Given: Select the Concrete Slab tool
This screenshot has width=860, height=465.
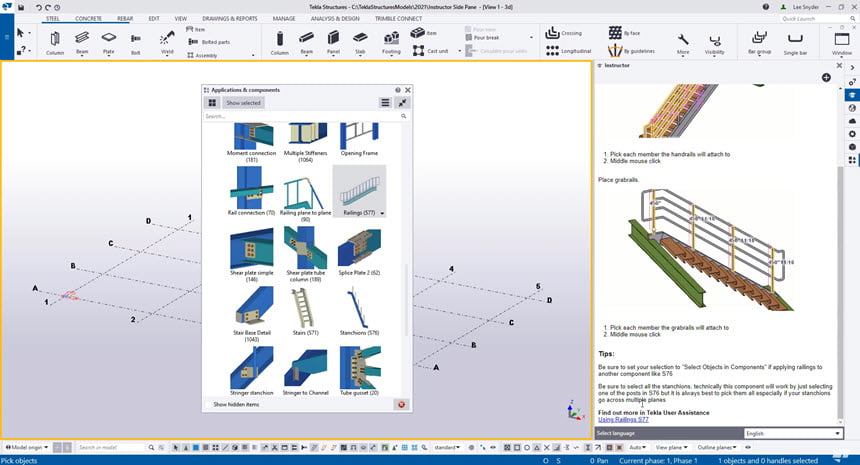Looking at the screenshot, I should click(x=360, y=42).
